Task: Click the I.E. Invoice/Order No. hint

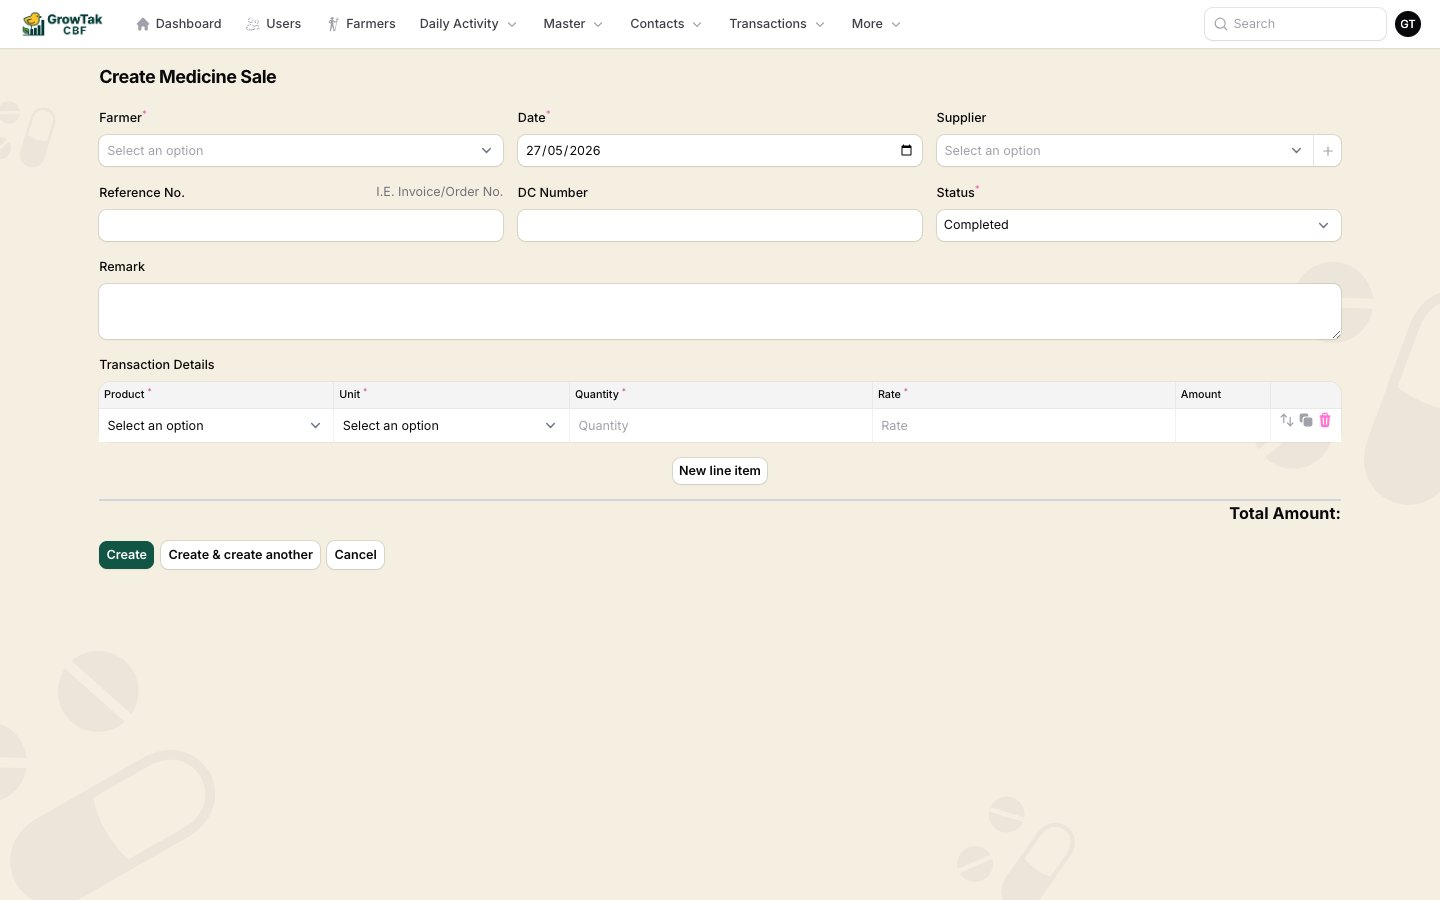Action: [x=439, y=192]
